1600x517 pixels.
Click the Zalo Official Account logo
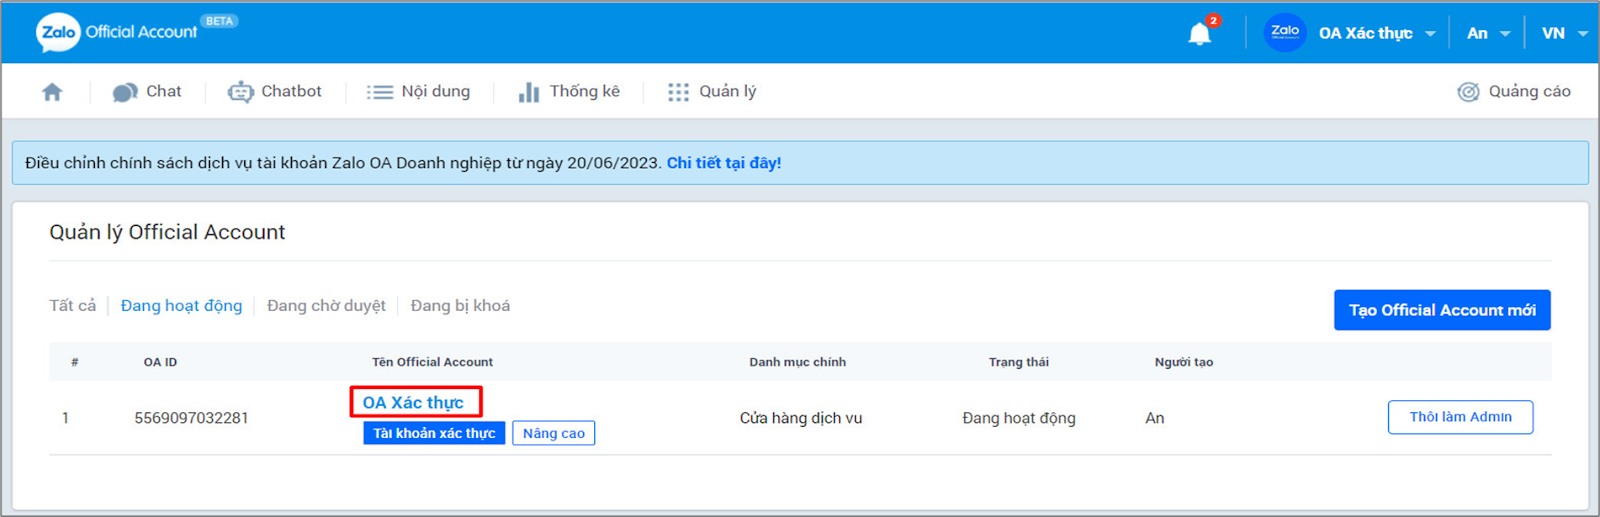[x=117, y=32]
